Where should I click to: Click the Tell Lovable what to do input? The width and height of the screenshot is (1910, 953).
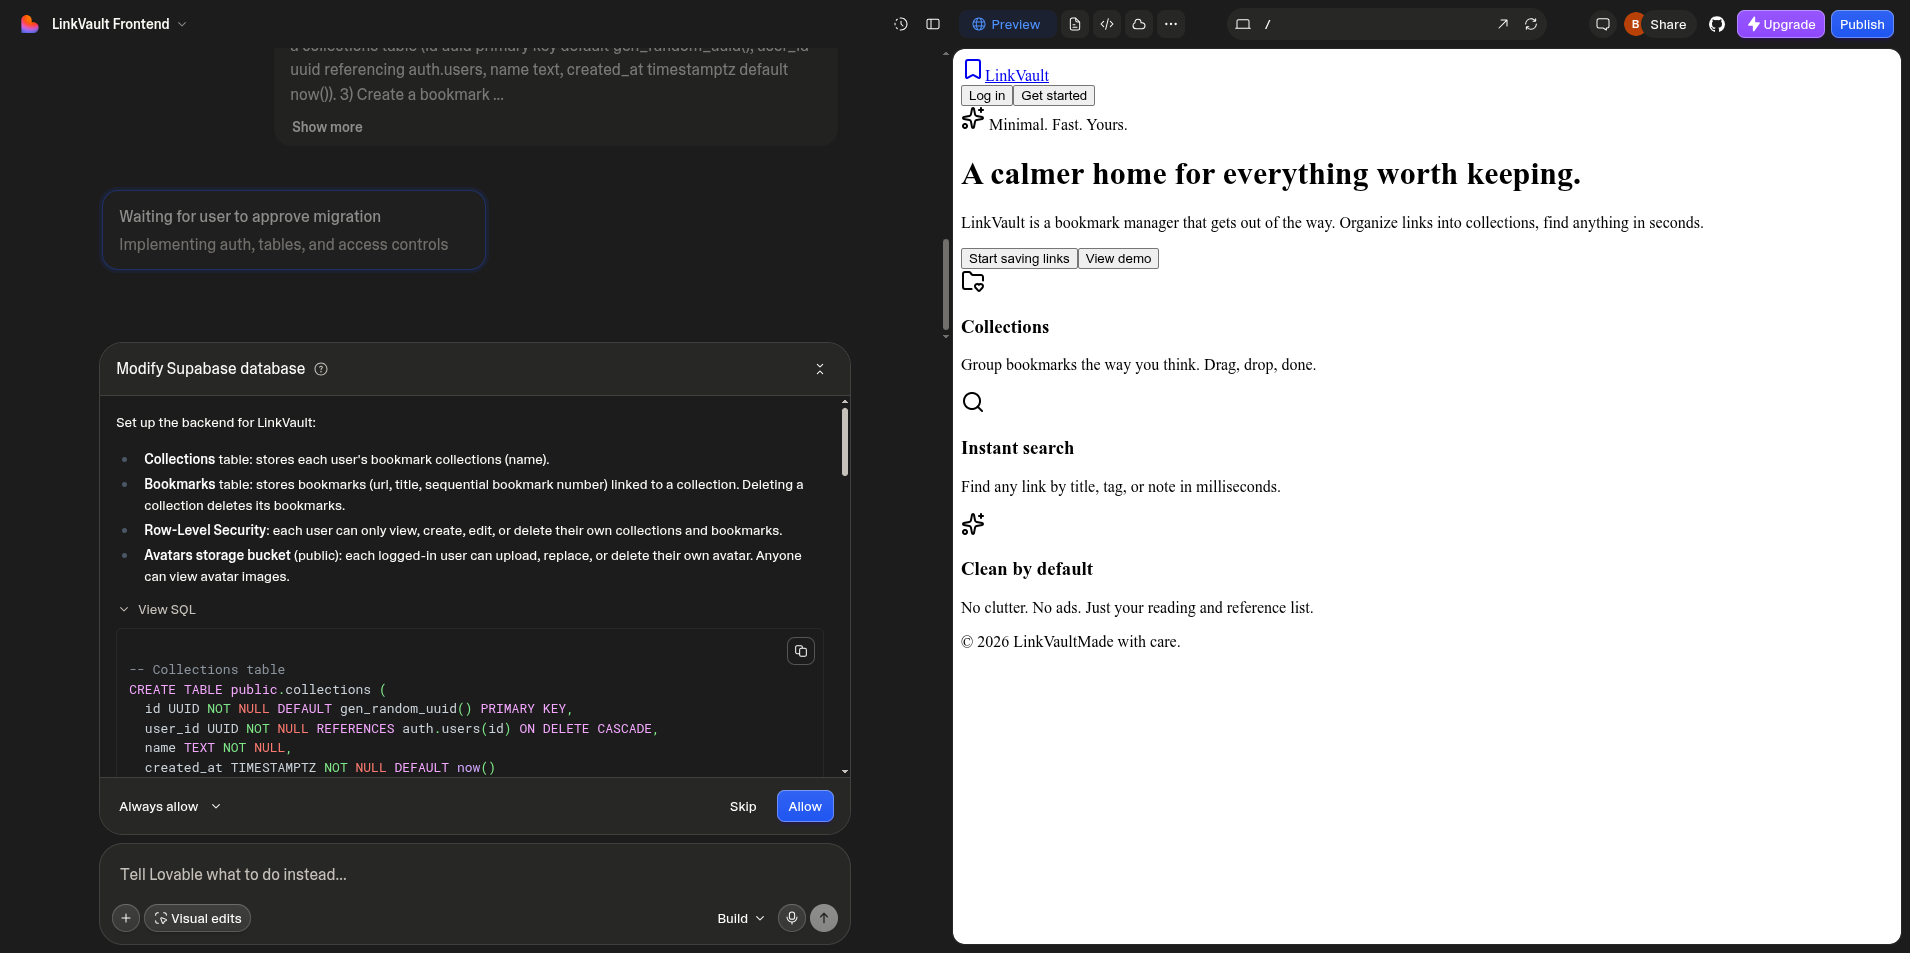tap(474, 874)
